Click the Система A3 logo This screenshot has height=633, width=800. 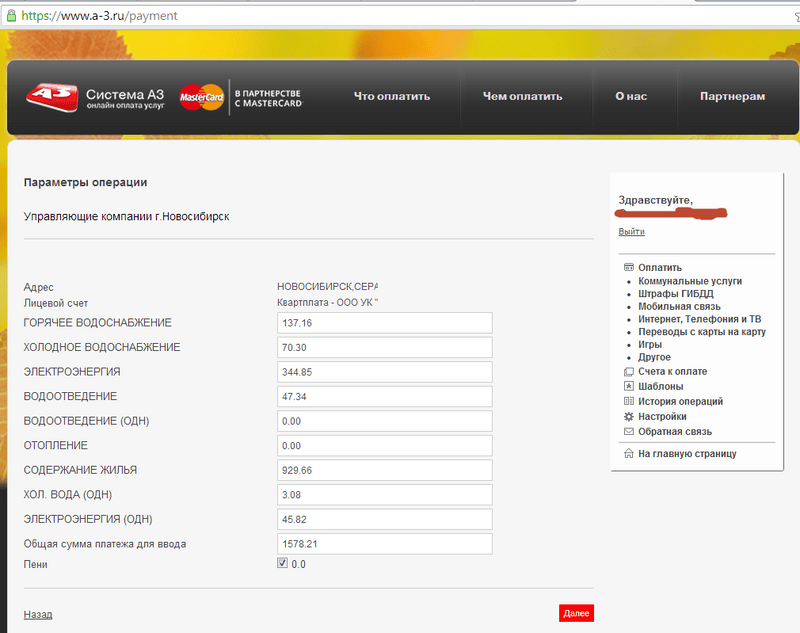click(x=93, y=97)
